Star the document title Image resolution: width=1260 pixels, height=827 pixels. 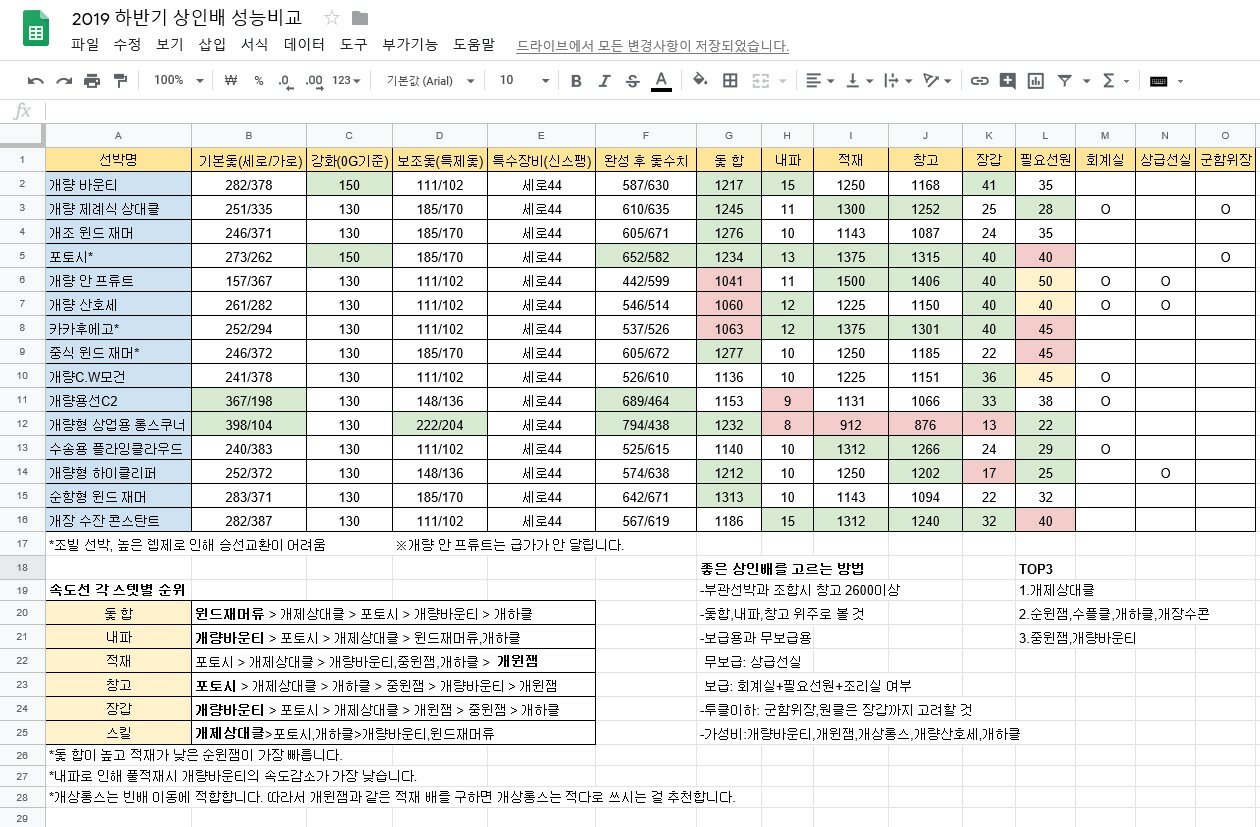332,18
